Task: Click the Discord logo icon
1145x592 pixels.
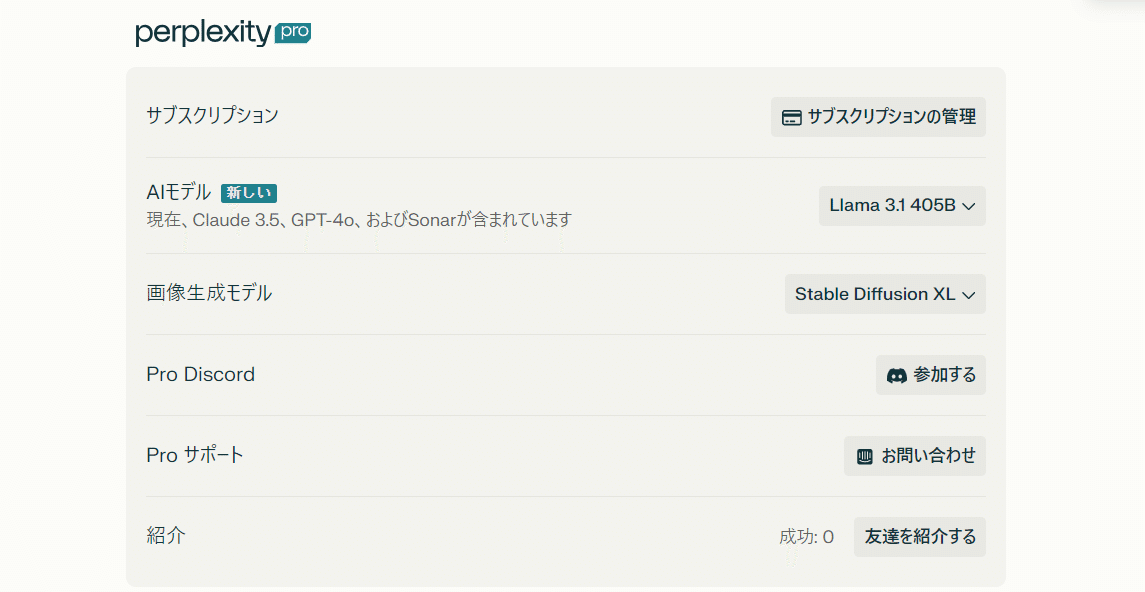Action: [x=897, y=376]
